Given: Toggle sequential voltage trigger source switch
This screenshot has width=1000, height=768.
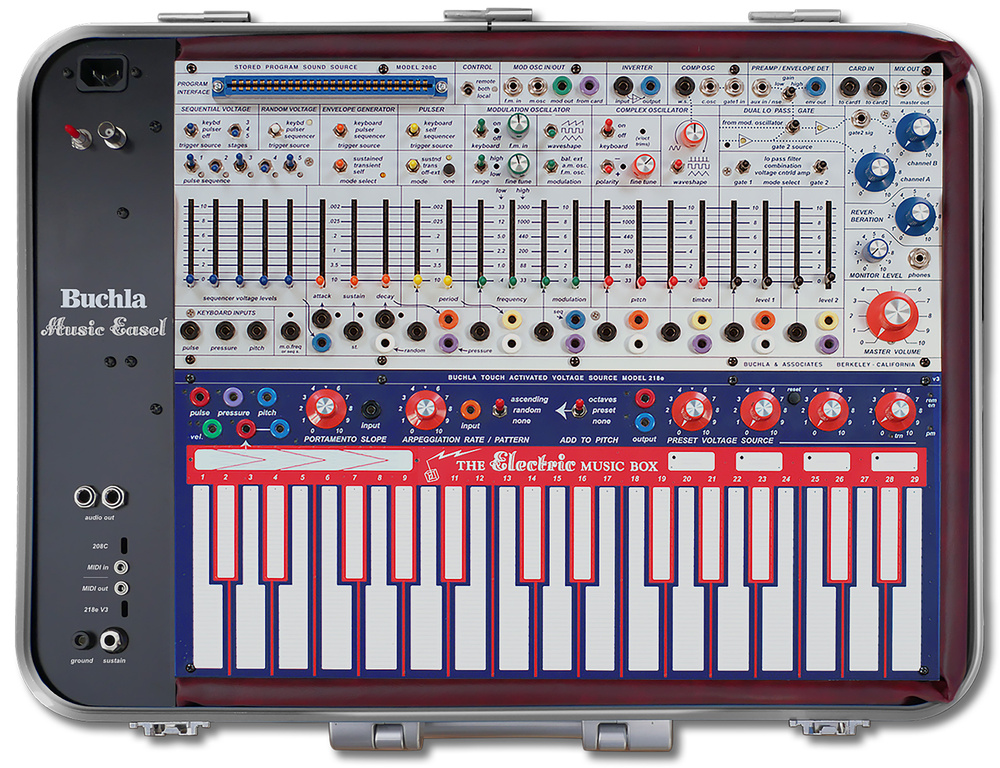Looking at the screenshot, I should point(191,130).
